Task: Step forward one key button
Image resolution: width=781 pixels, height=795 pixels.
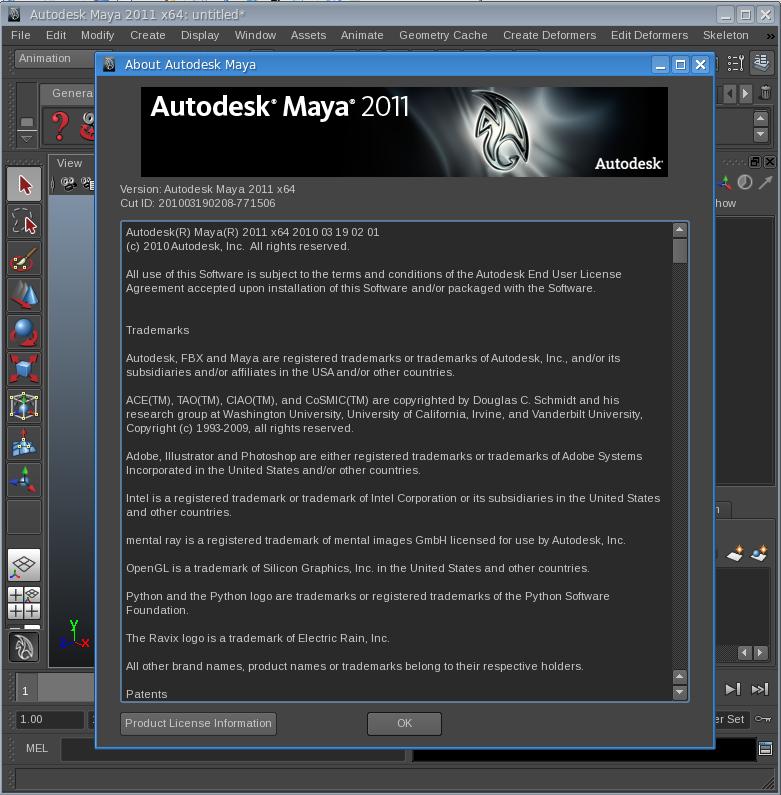Action: tap(733, 689)
